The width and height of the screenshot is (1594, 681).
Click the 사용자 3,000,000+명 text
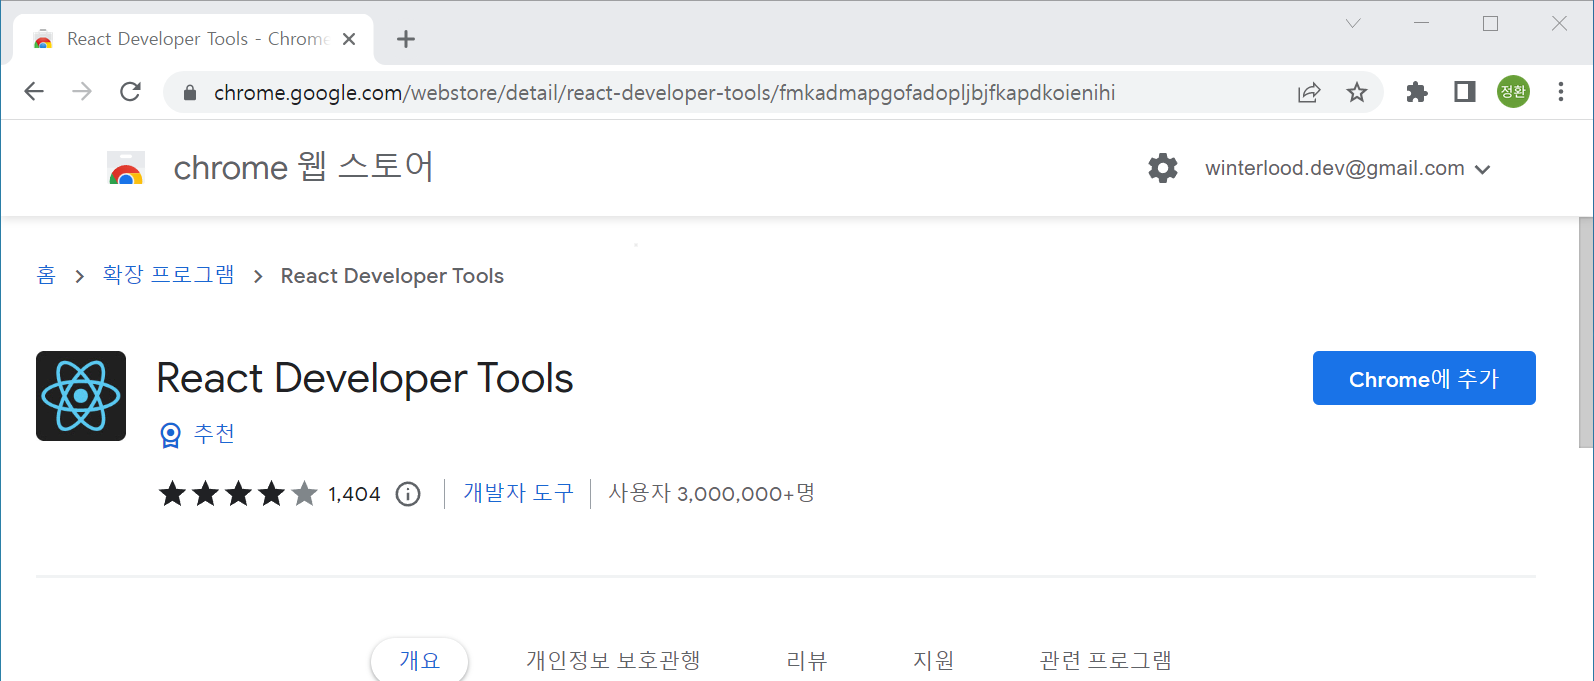tap(712, 493)
